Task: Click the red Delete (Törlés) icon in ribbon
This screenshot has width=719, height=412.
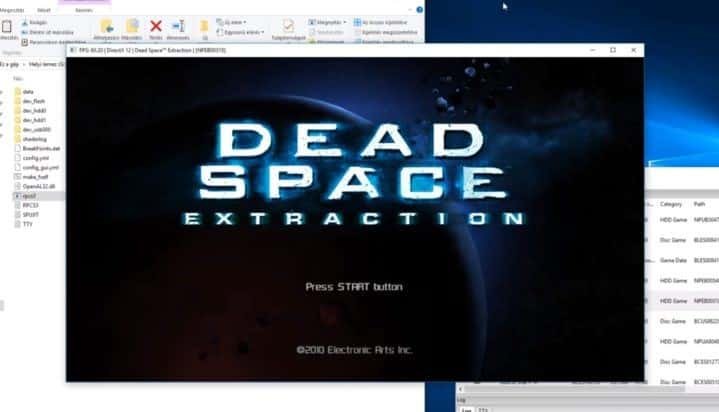Action: click(x=156, y=25)
